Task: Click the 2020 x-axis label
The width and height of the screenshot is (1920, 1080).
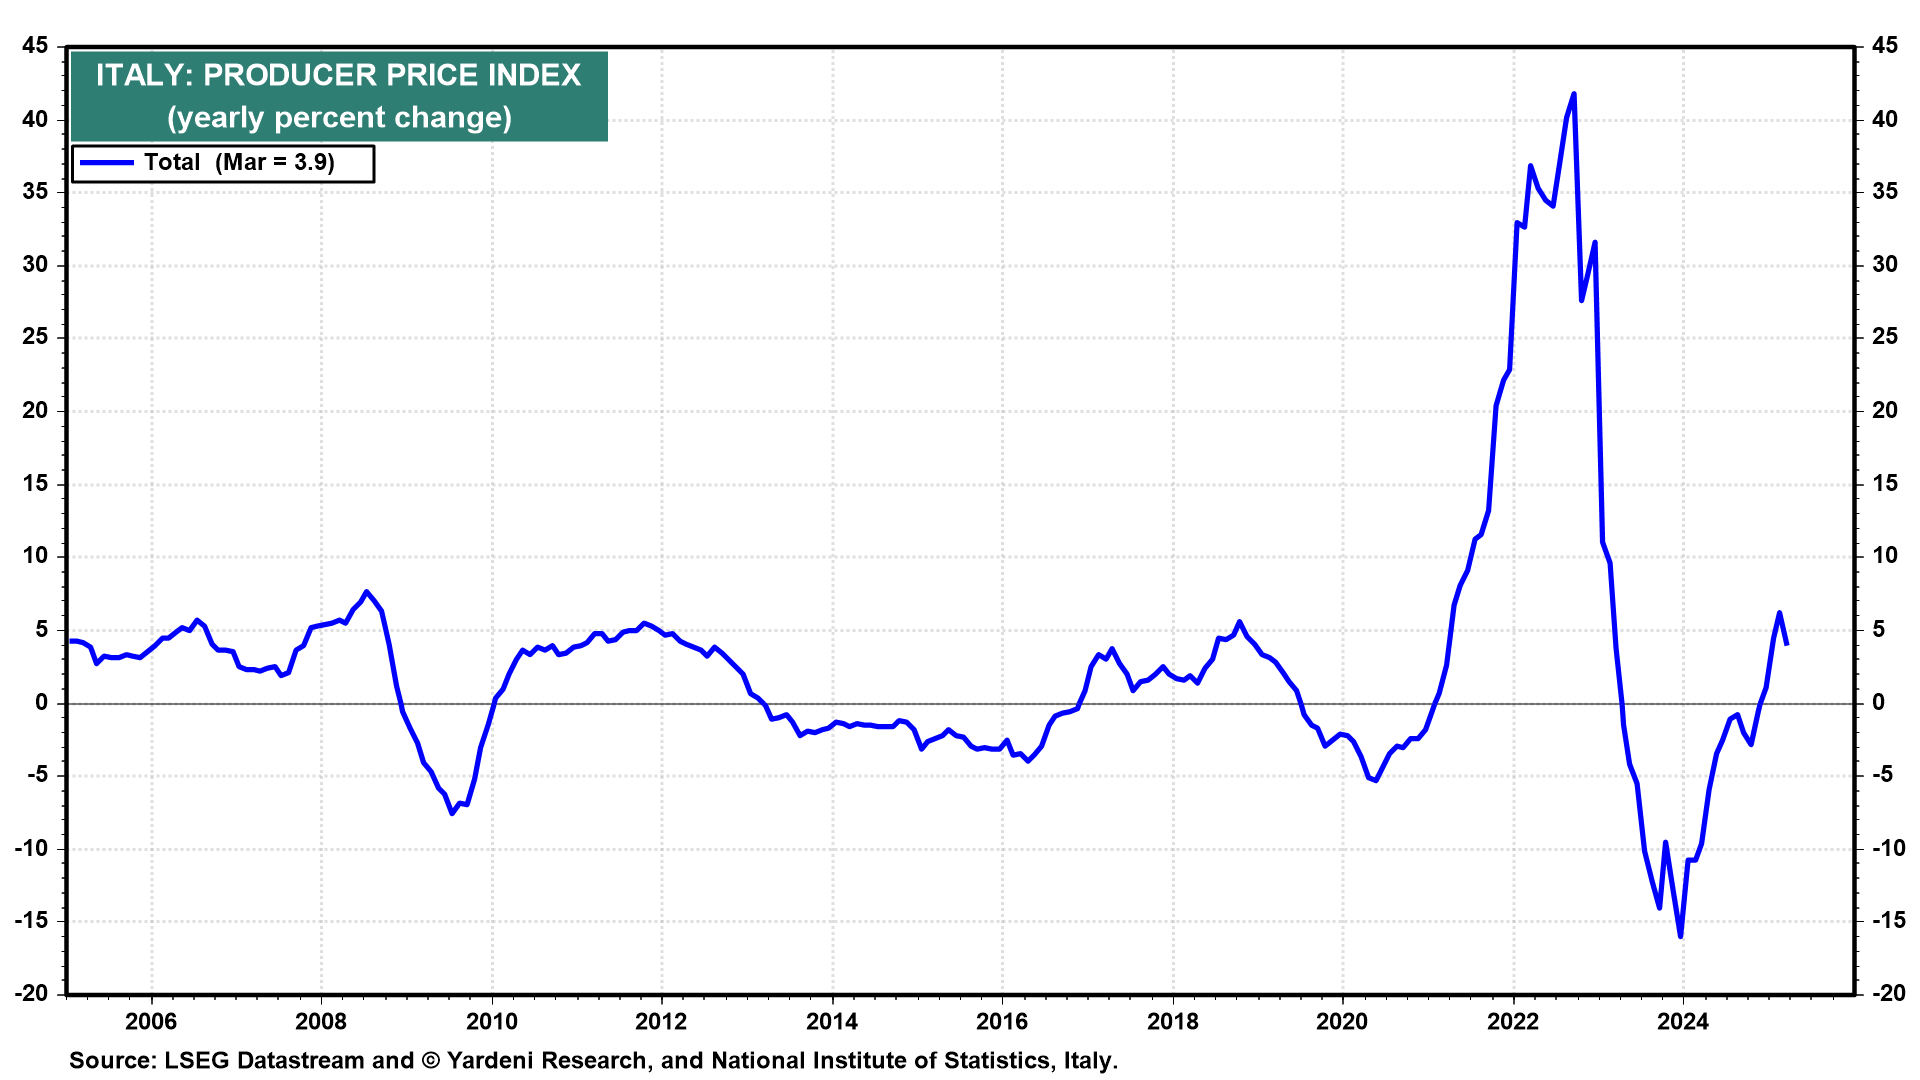Action: pyautogui.click(x=1342, y=1021)
